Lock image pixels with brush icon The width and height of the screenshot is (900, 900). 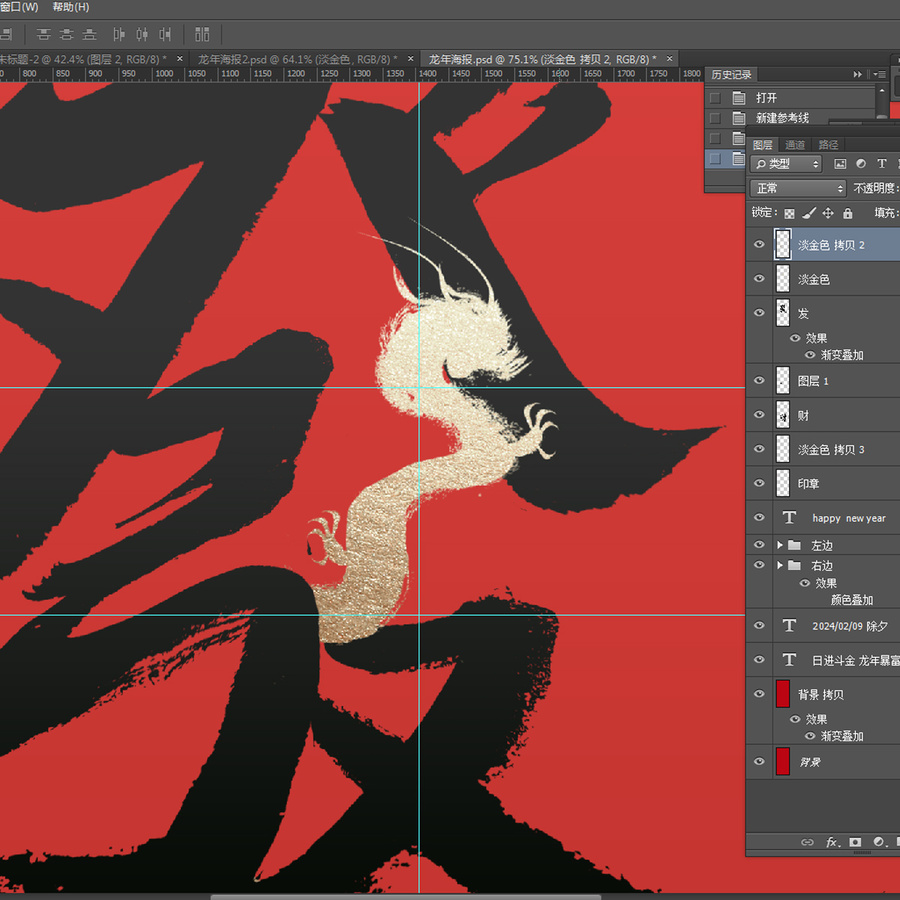[x=809, y=214]
